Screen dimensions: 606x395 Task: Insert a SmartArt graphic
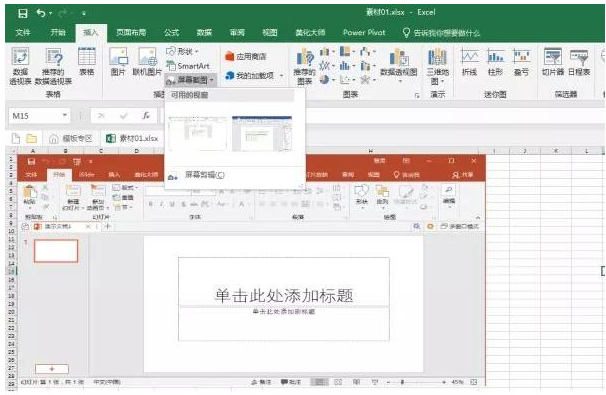point(188,66)
